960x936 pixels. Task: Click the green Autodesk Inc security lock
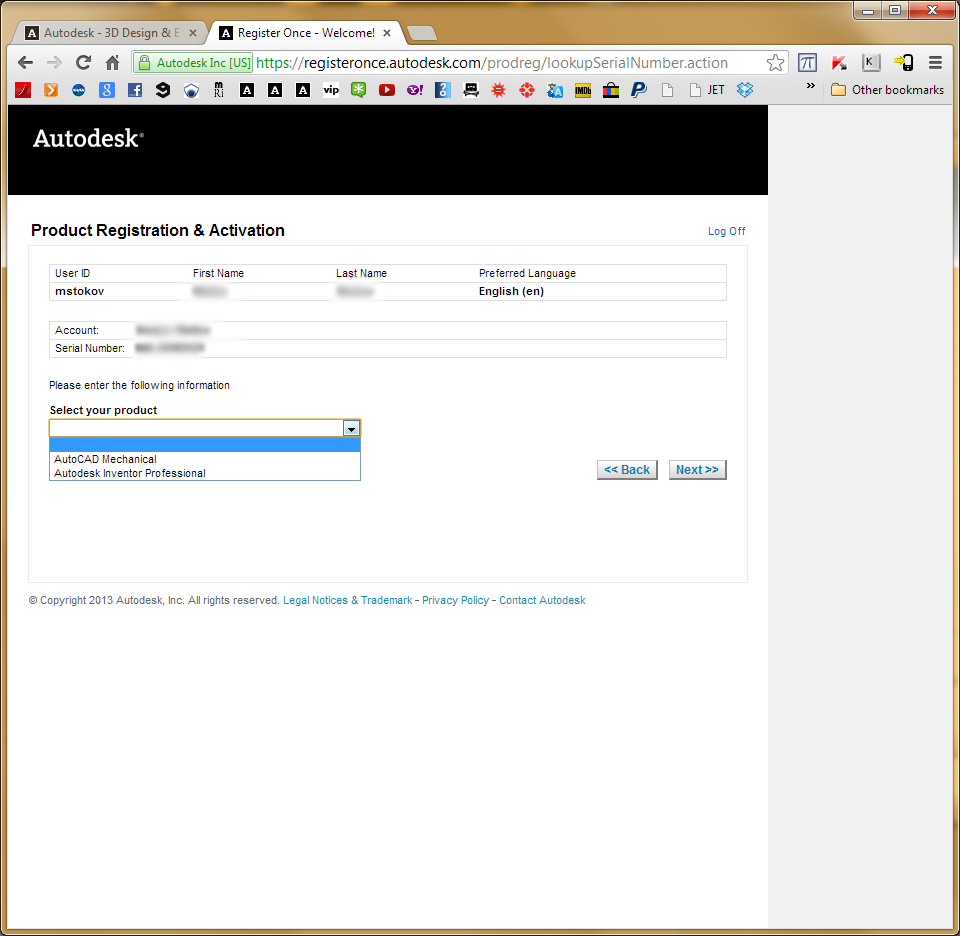[x=194, y=62]
